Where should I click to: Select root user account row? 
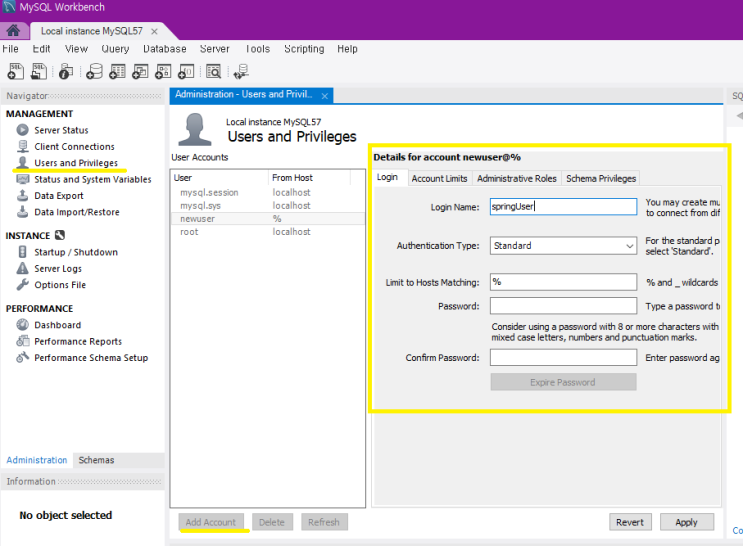click(x=268, y=232)
